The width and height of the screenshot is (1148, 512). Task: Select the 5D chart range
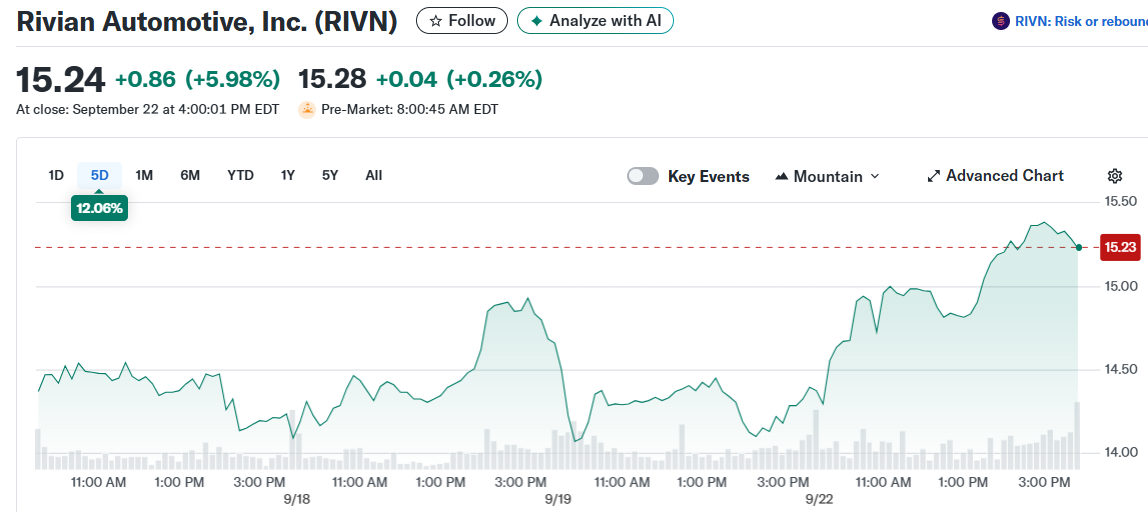[x=100, y=176]
